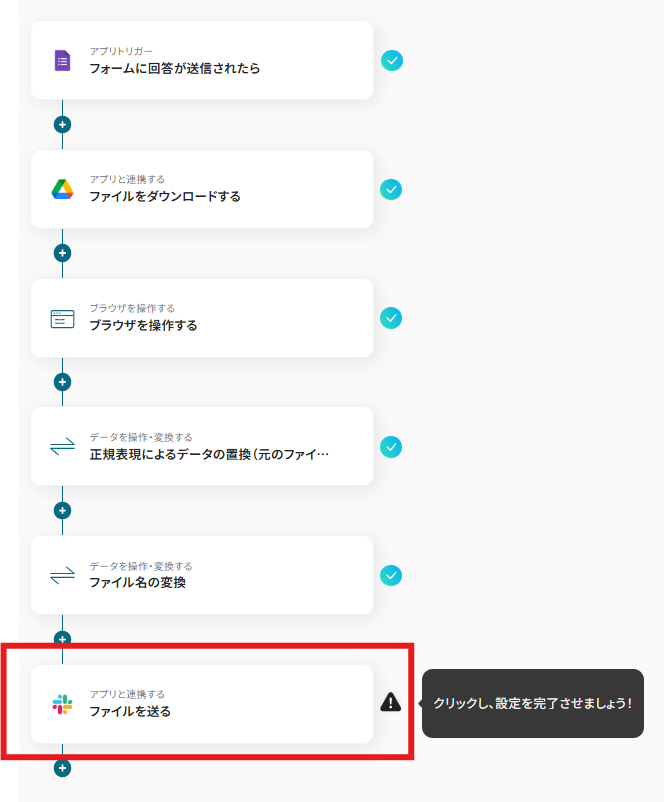Open the 正規表現によるデータの置換 step

coord(202,447)
